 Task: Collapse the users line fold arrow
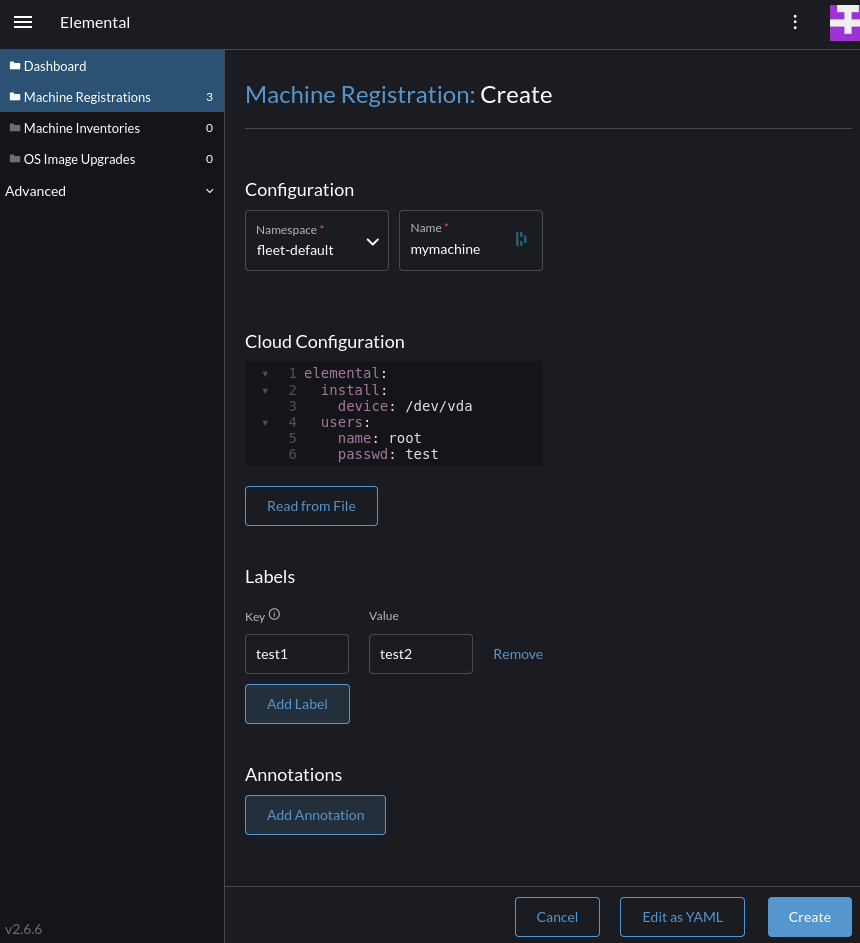pyautogui.click(x=265, y=423)
